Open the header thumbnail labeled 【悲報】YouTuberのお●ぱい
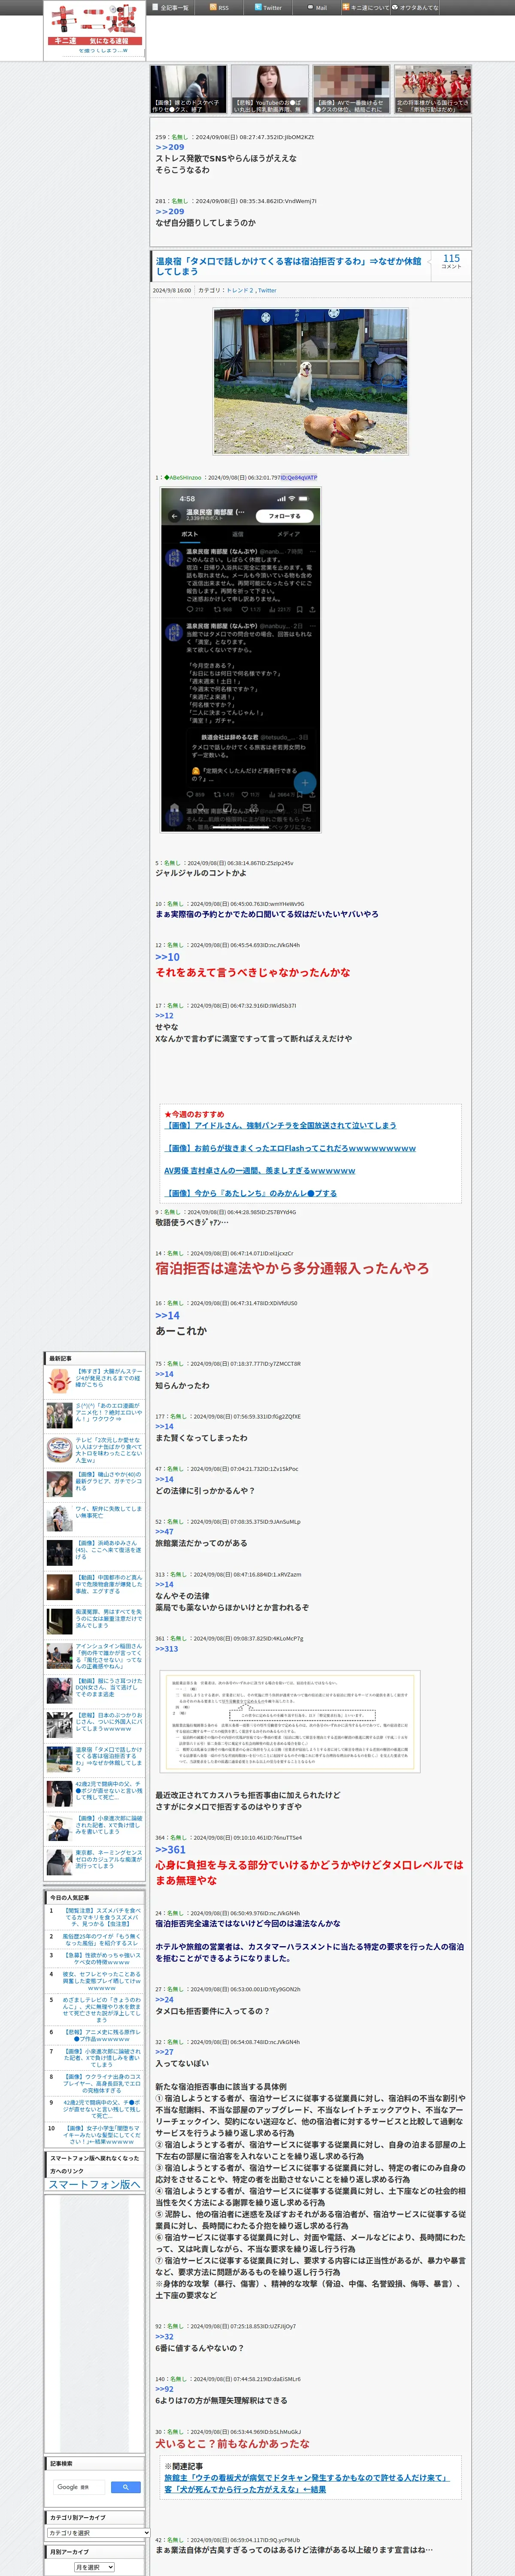This screenshot has height=2576, width=515. [269, 89]
